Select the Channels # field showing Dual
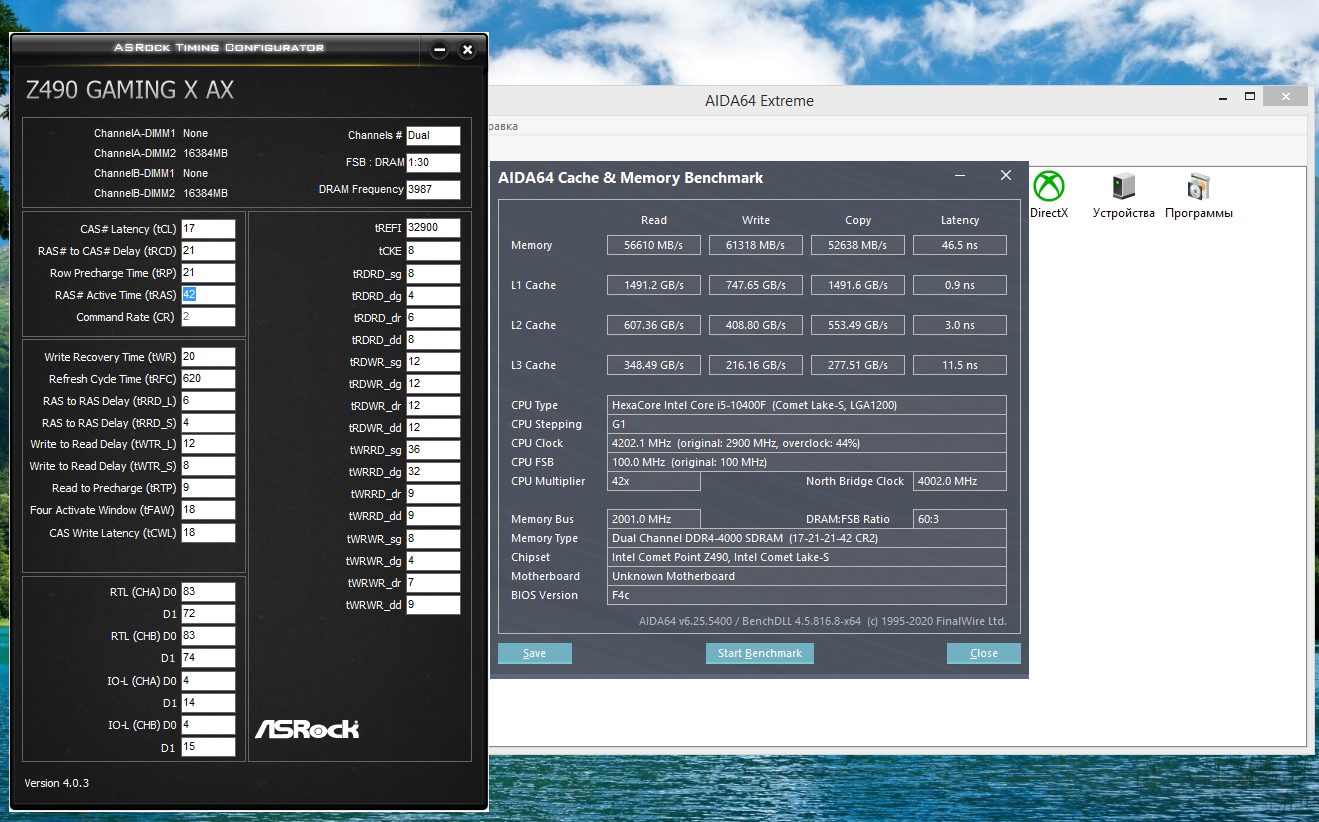Viewport: 1319px width, 822px height. (x=433, y=136)
